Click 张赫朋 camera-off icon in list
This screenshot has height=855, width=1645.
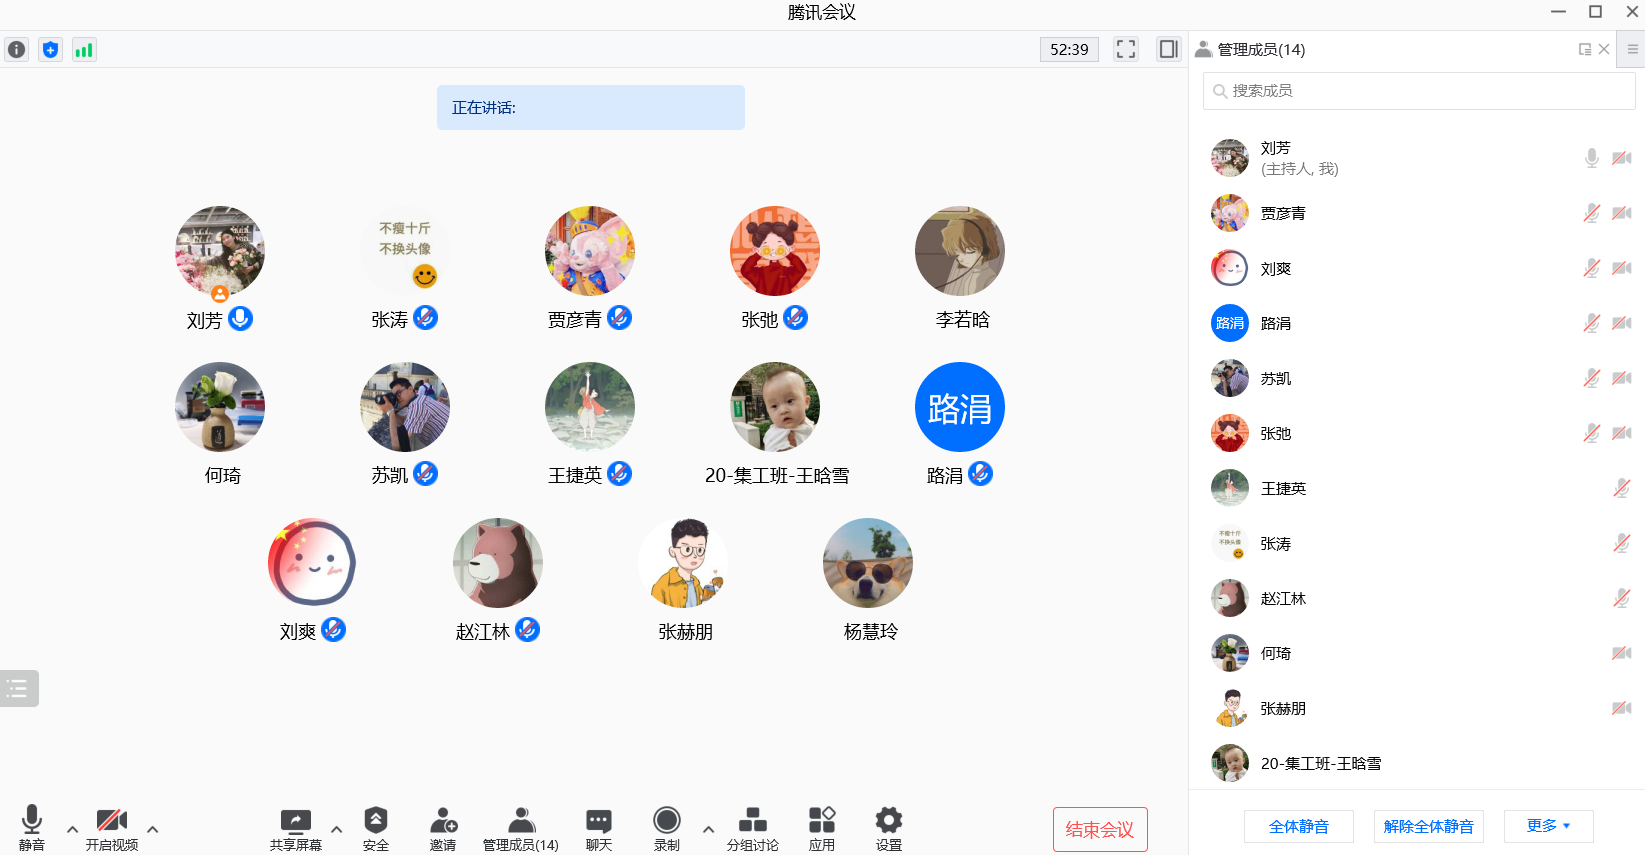pos(1622,708)
